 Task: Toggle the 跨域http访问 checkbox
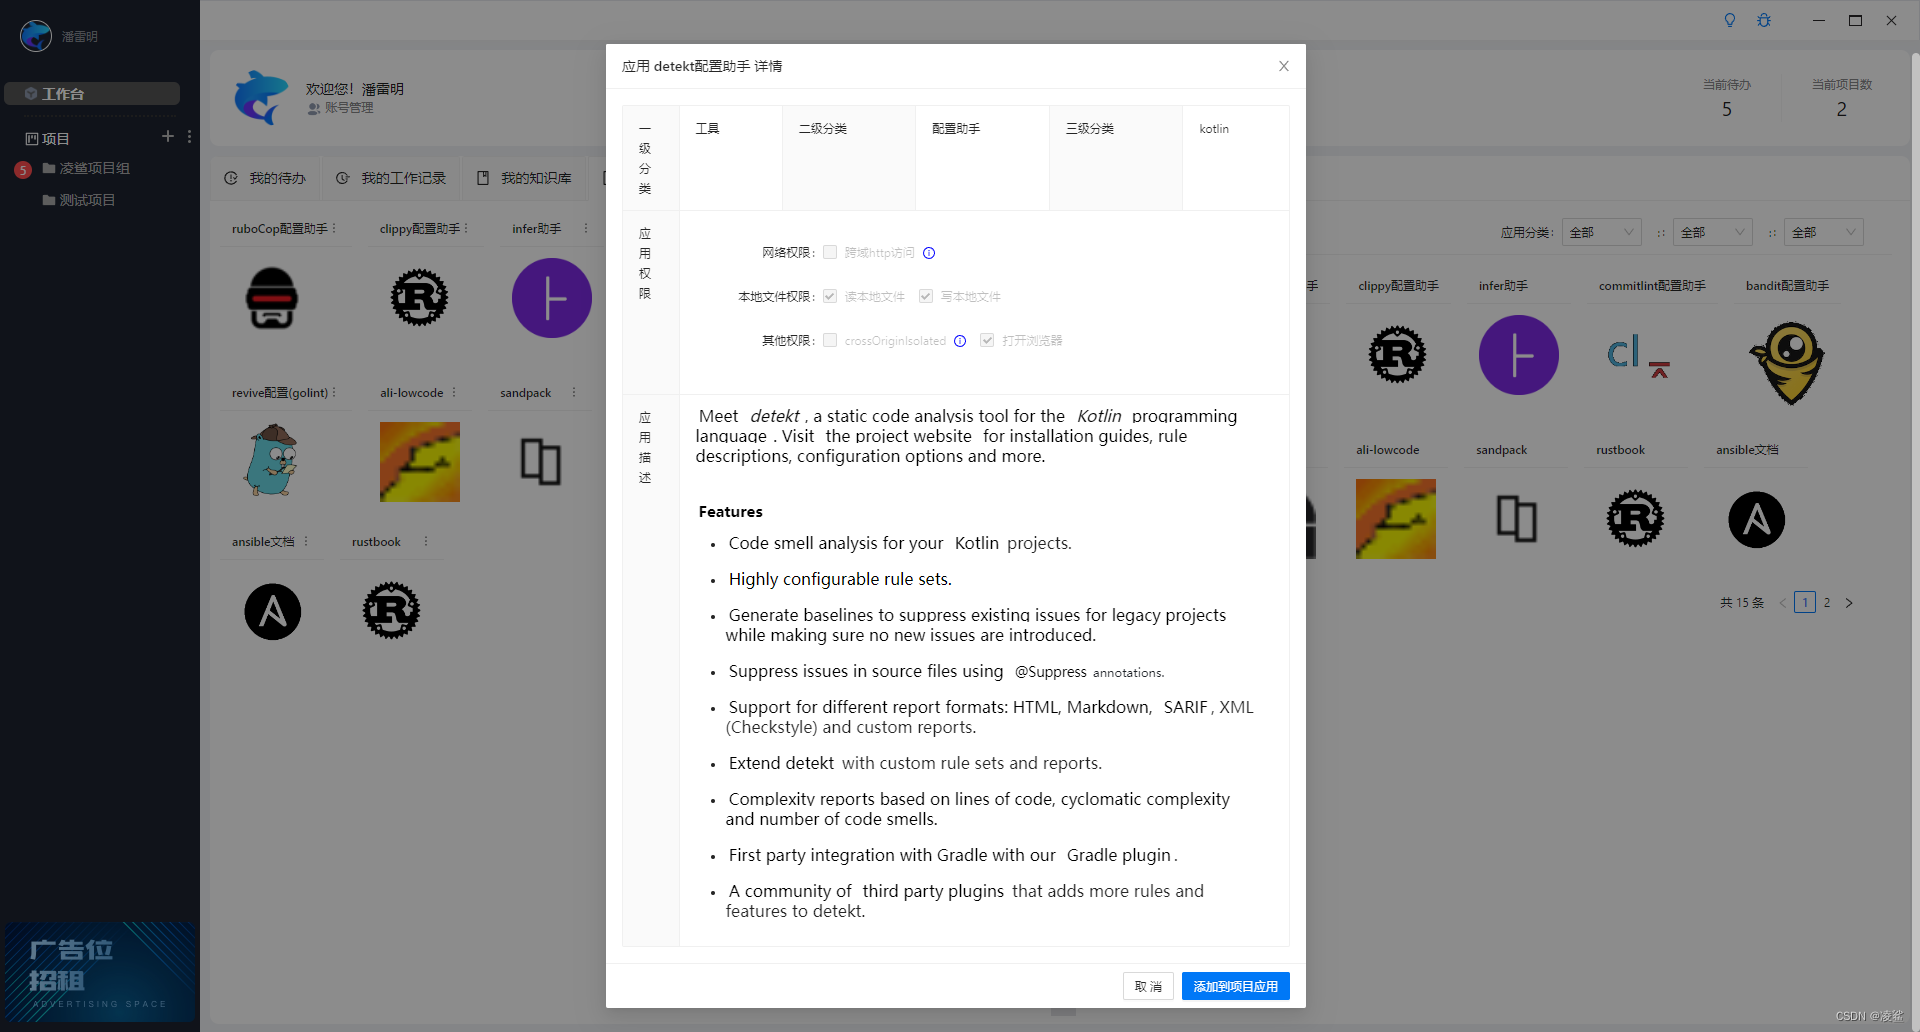coord(830,252)
